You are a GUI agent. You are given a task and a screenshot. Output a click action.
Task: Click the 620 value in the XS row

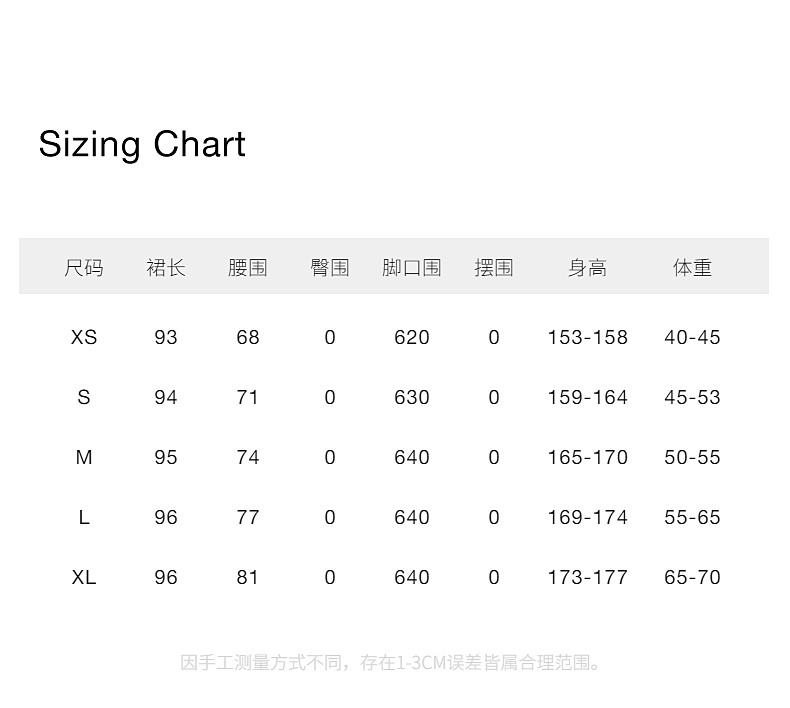pyautogui.click(x=412, y=337)
